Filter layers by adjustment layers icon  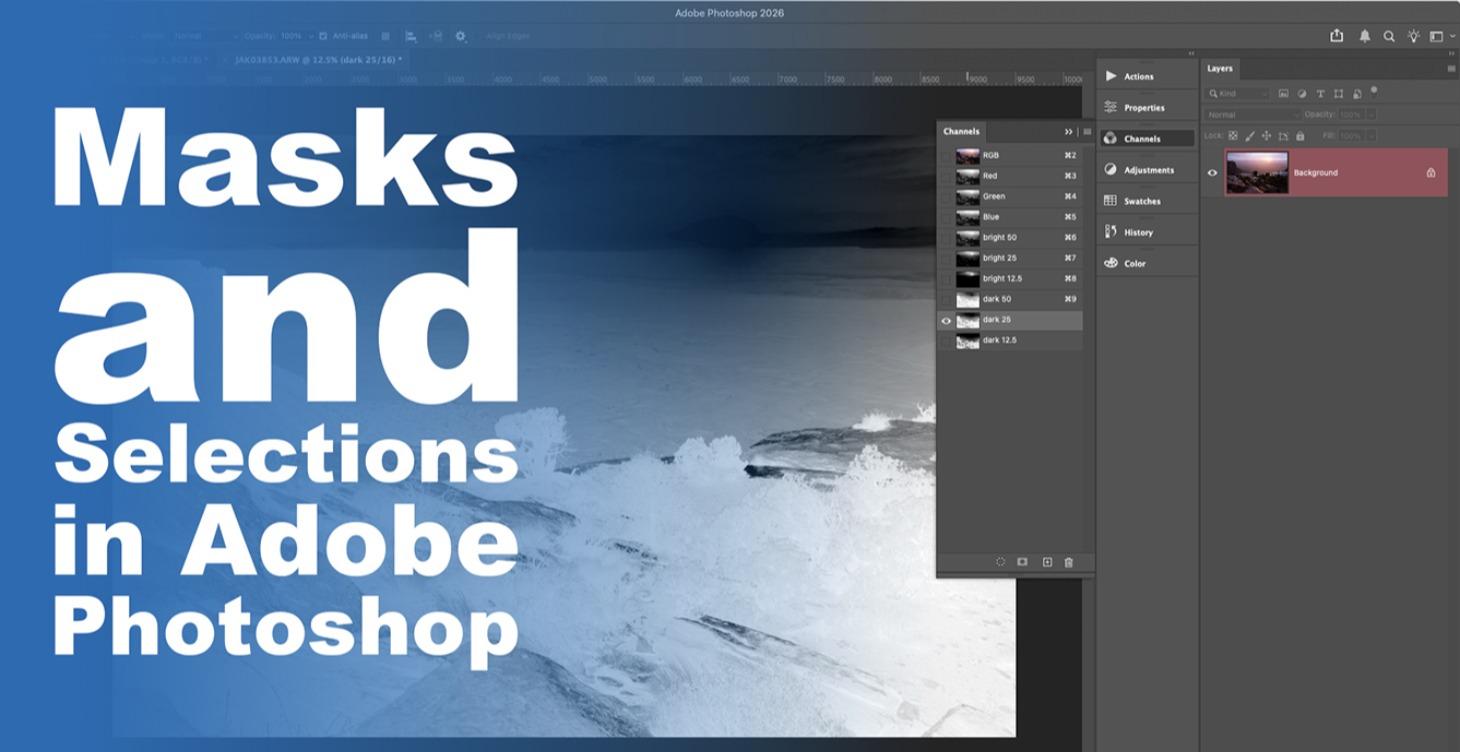pos(1302,94)
